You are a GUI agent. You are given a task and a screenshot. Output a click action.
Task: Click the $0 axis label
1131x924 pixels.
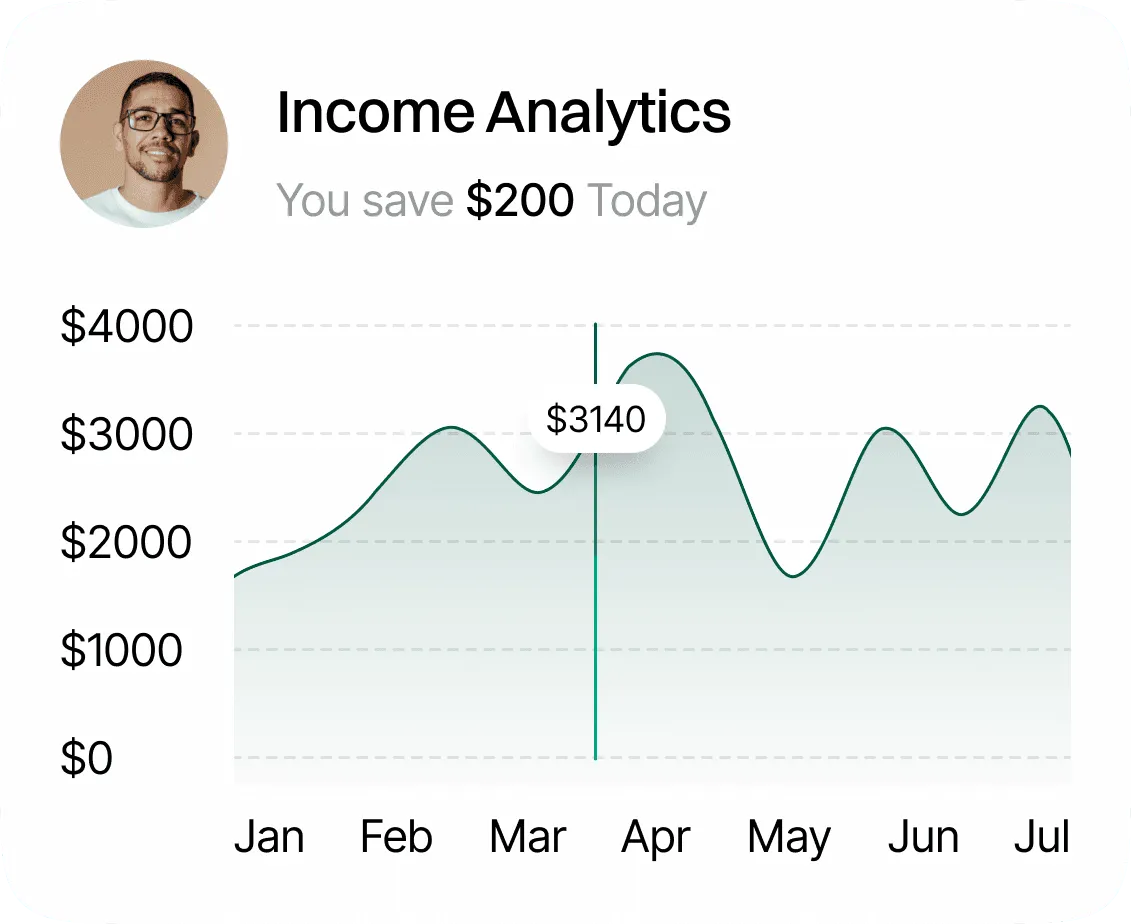tap(87, 759)
